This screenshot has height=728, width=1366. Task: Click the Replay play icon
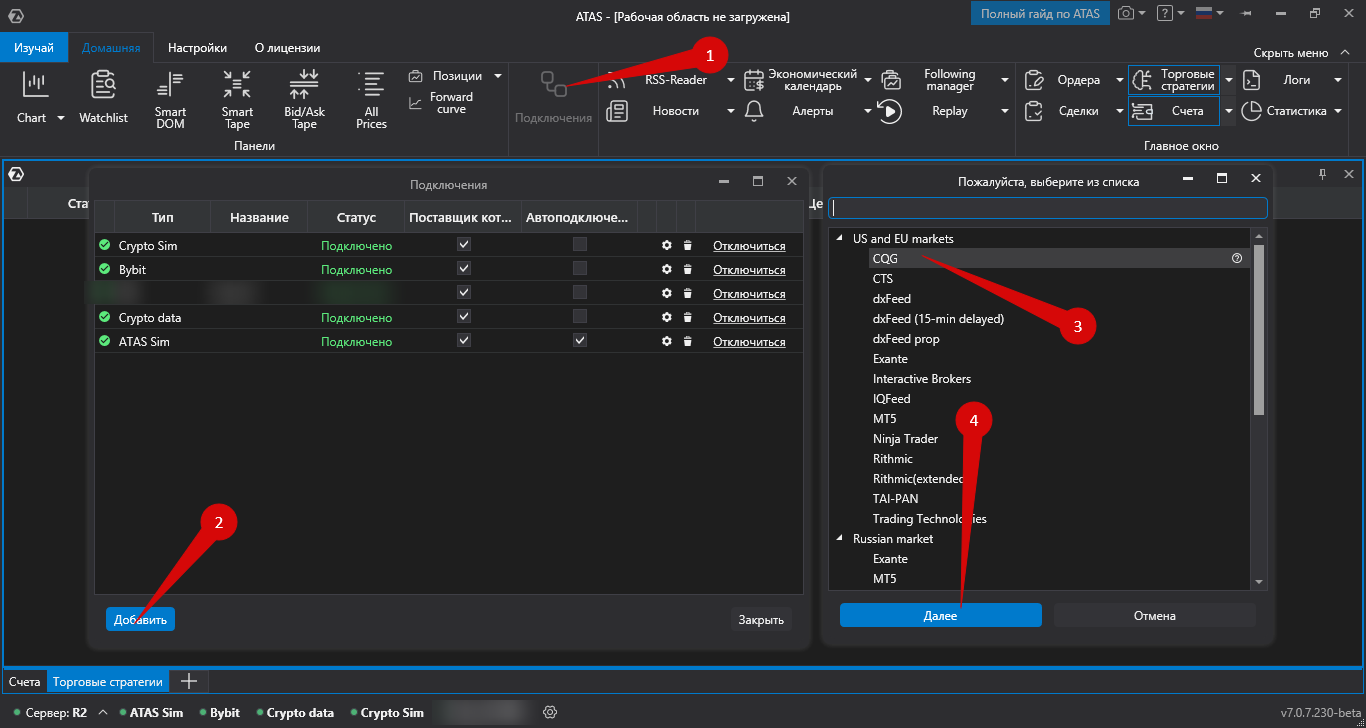point(890,111)
